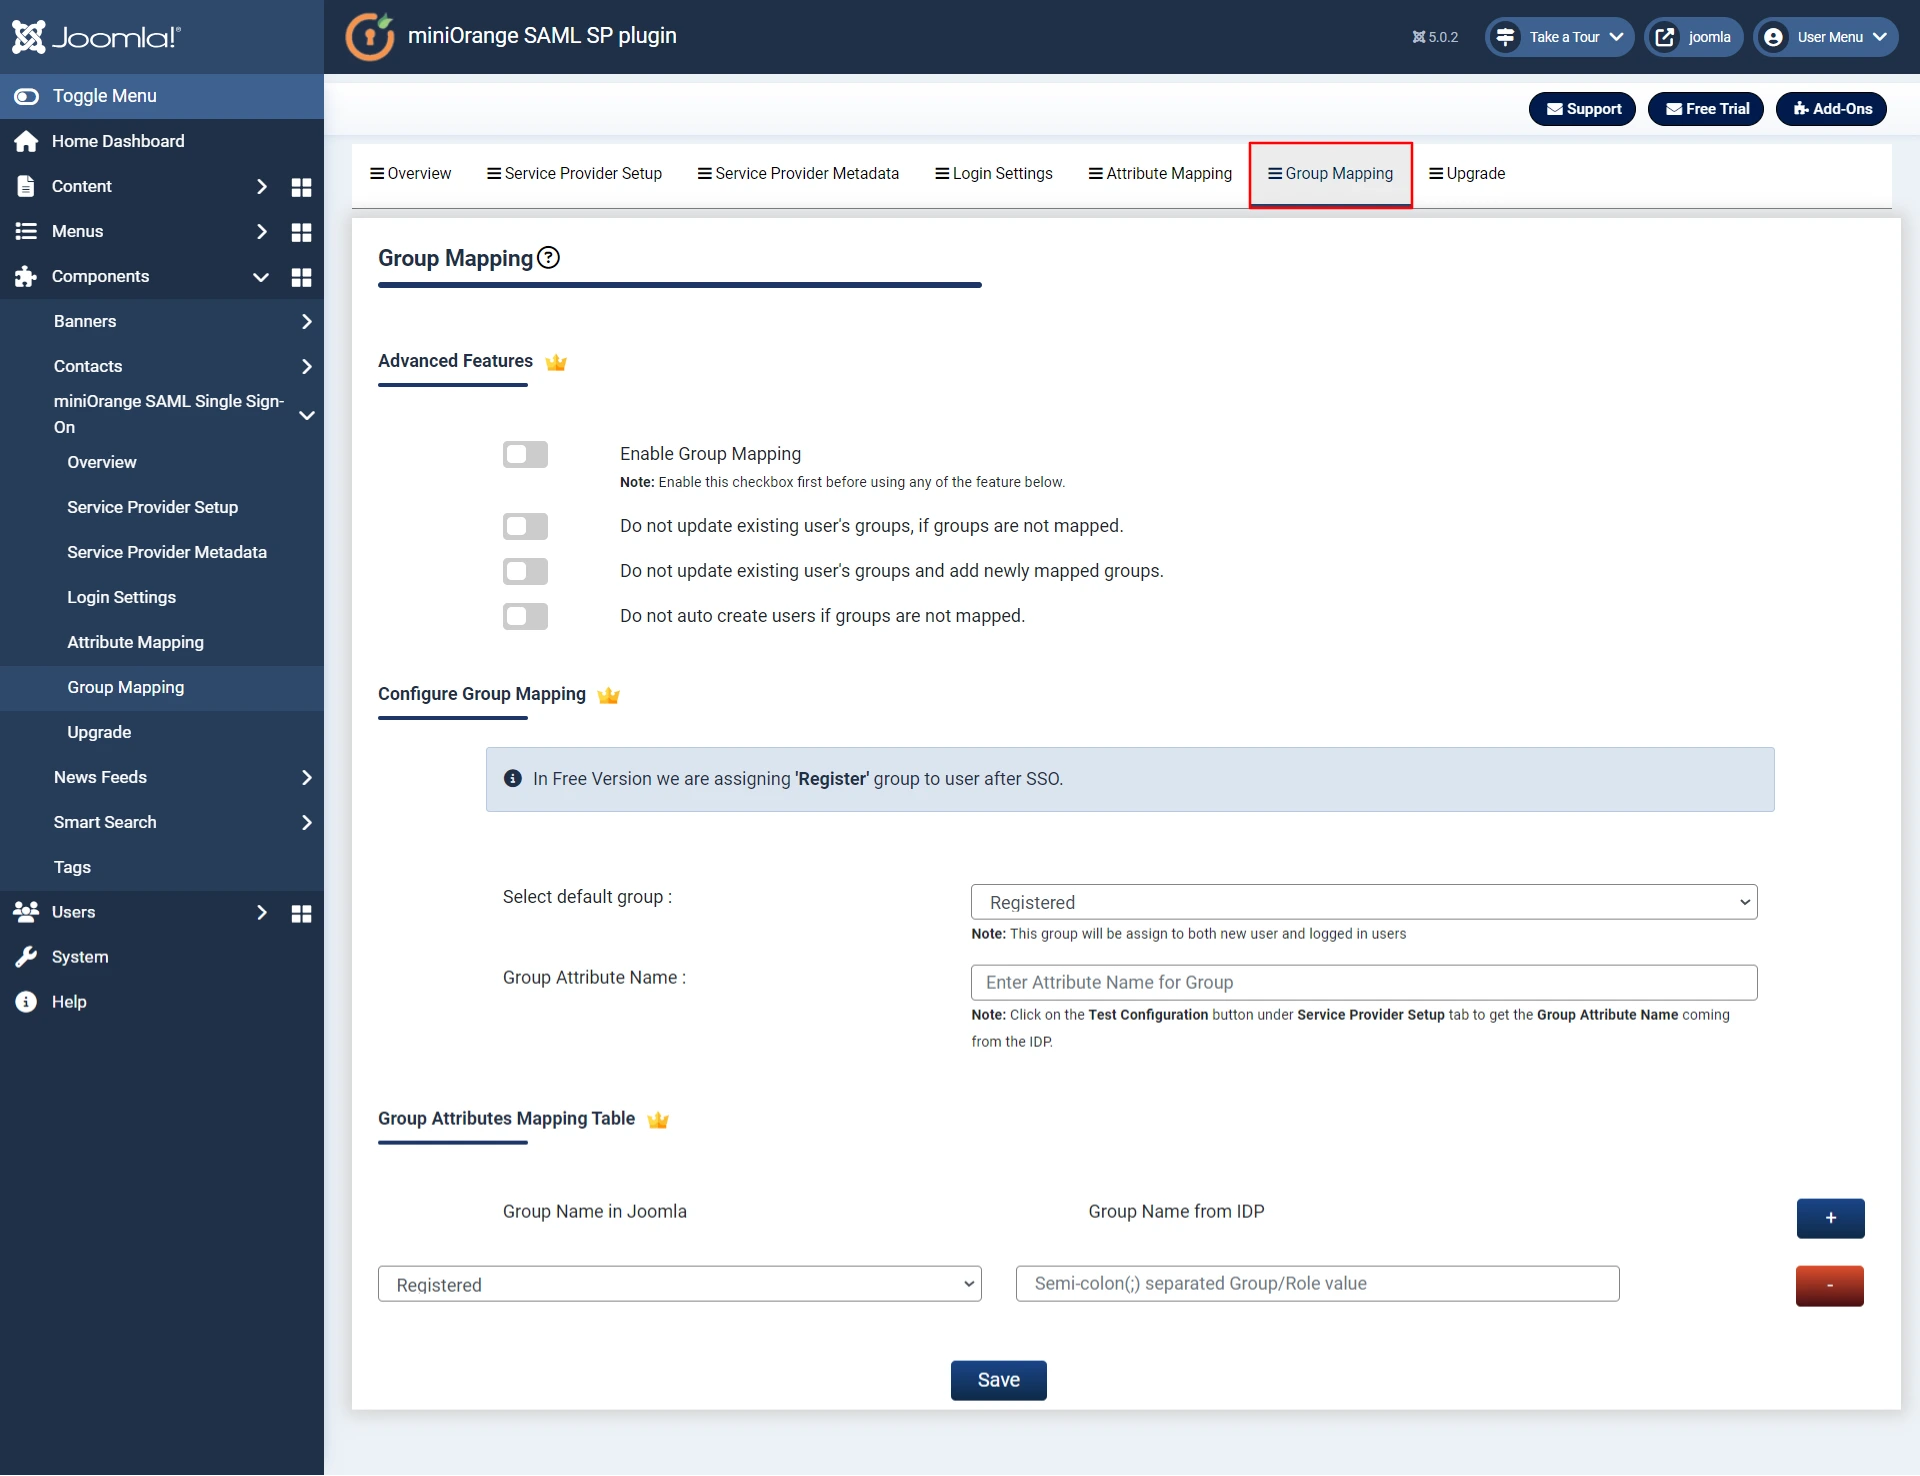This screenshot has height=1476, width=1920.
Task: Switch to the Attribute Mapping tab
Action: tap(1161, 173)
